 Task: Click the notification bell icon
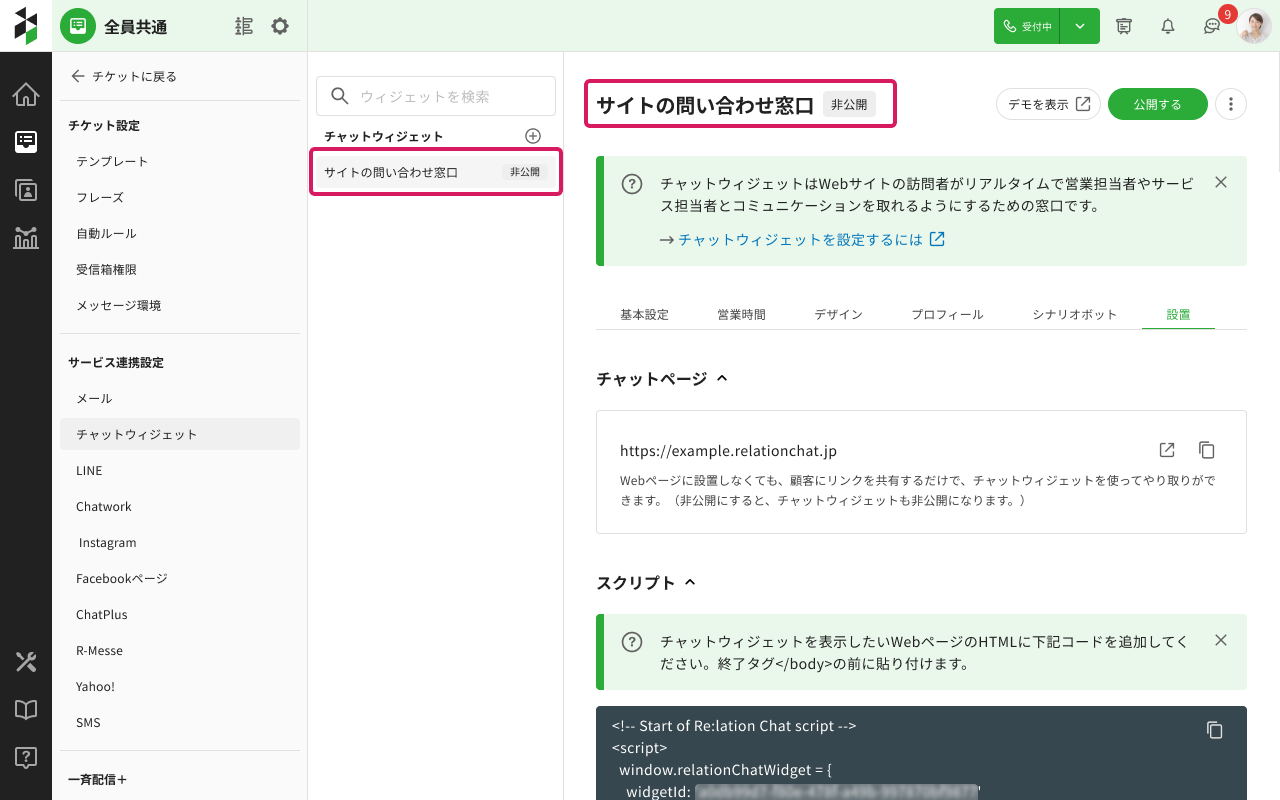click(x=1167, y=27)
